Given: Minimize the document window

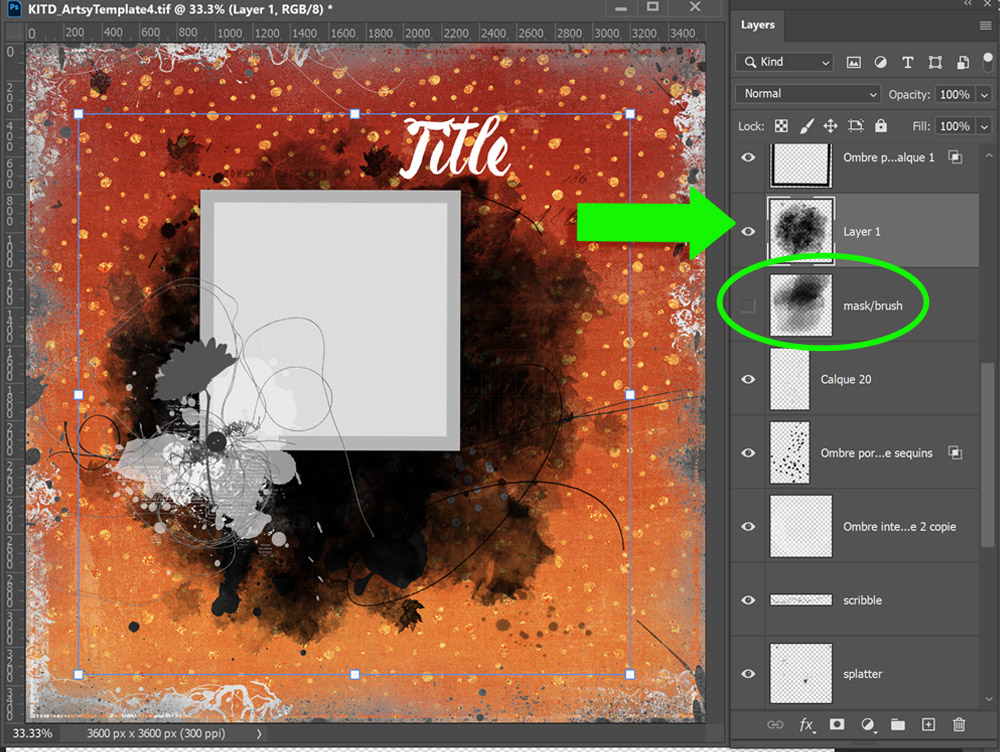Looking at the screenshot, I should tap(621, 8).
